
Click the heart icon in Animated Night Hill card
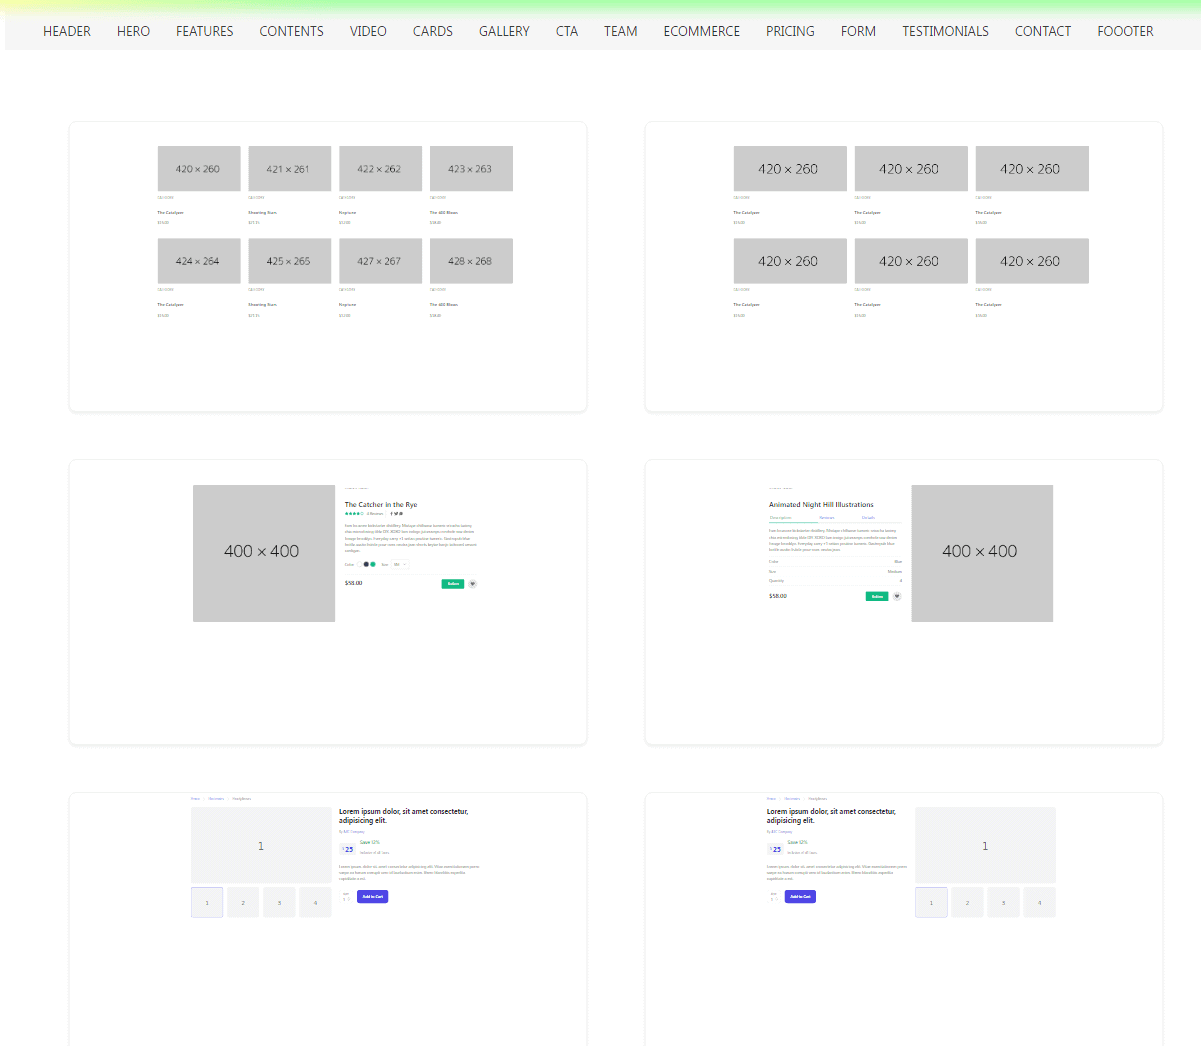[897, 596]
